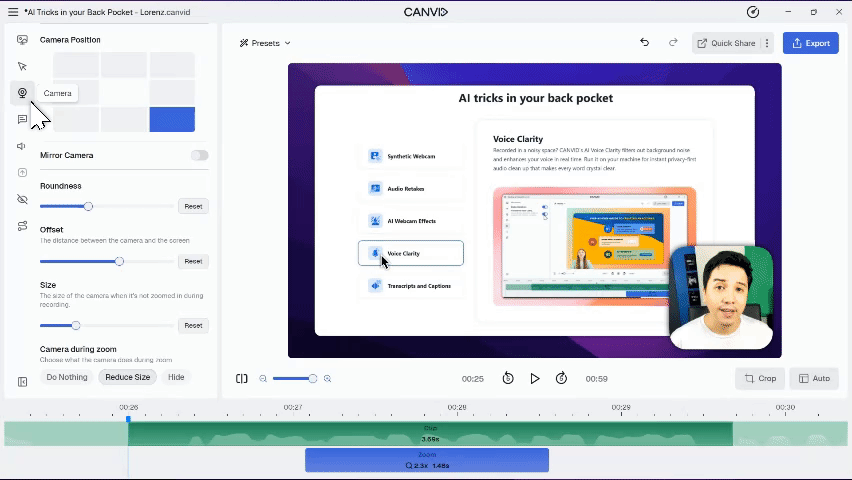Open the audio speaker sidebar icon
This screenshot has height=480, width=852.
point(22,146)
